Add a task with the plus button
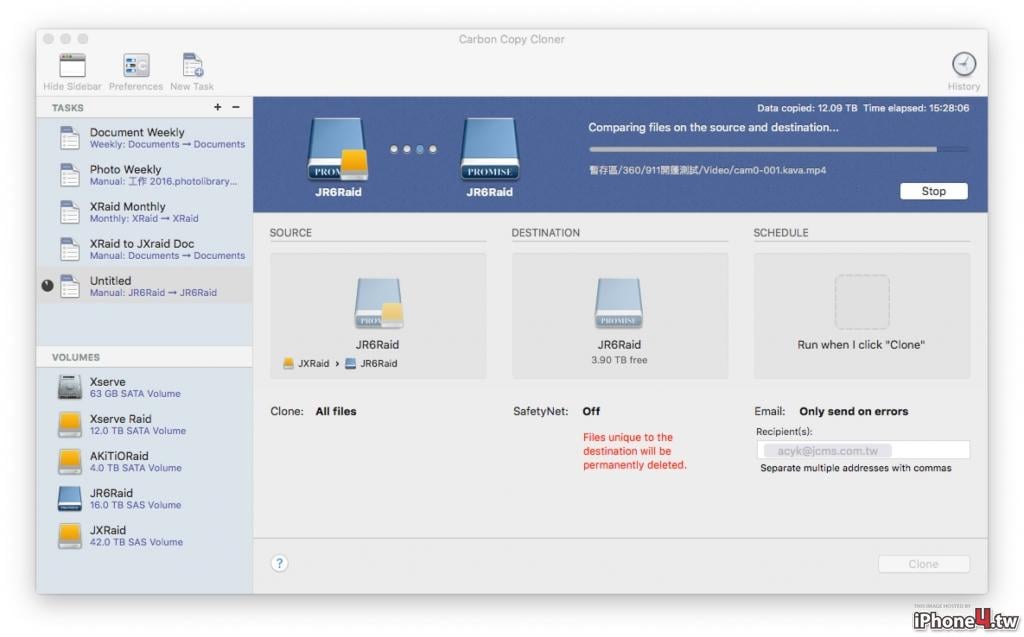The height and width of the screenshot is (637, 1024). pos(217,107)
